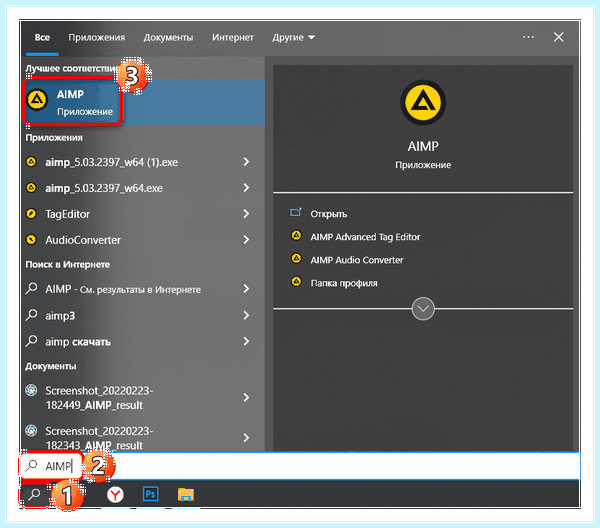Open Photoshop from the taskbar

tap(150, 494)
